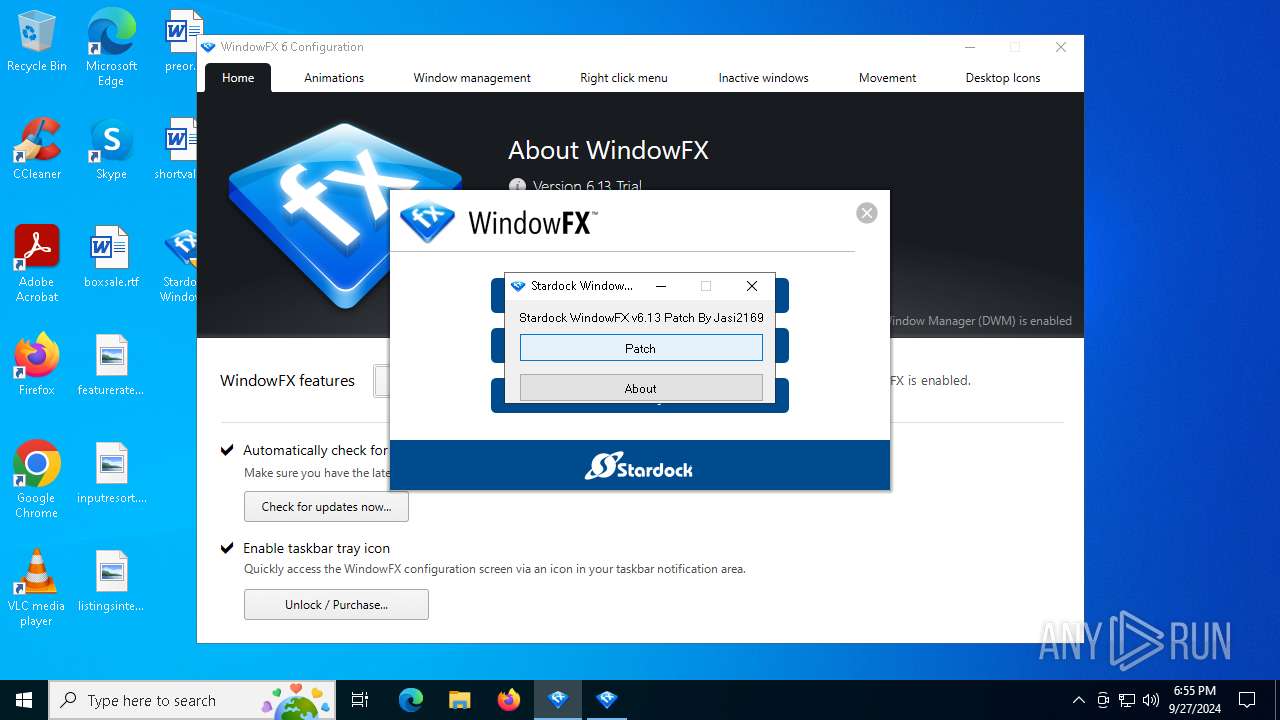The image size is (1280, 720).
Task: Open the Recycle Bin desktop icon
Action: click(x=37, y=41)
